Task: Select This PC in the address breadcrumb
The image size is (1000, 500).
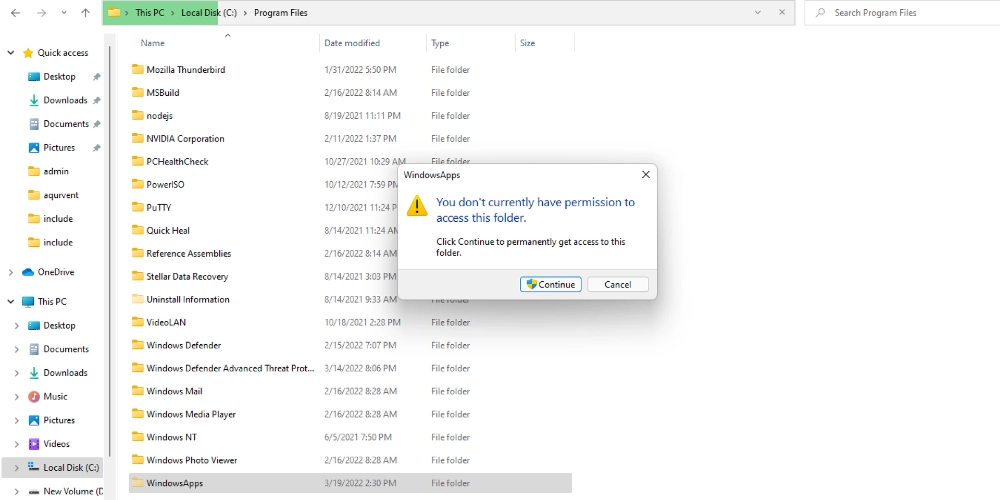Action: (x=149, y=13)
